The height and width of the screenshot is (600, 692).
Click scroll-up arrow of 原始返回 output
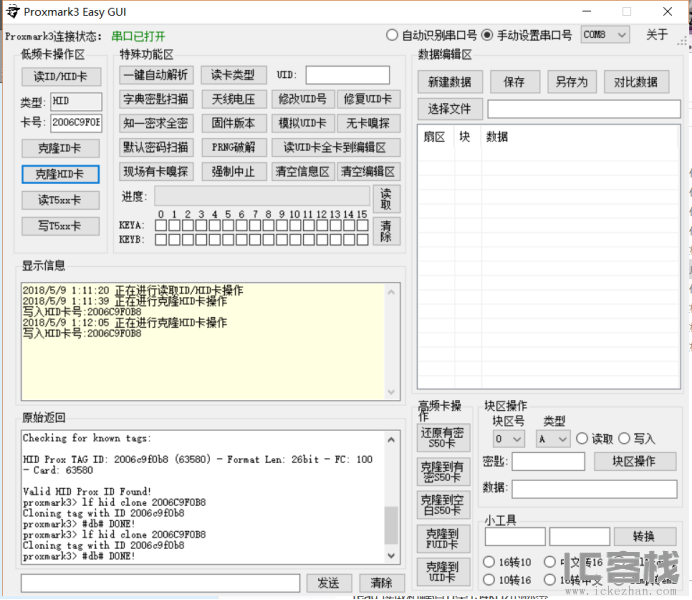[391, 440]
